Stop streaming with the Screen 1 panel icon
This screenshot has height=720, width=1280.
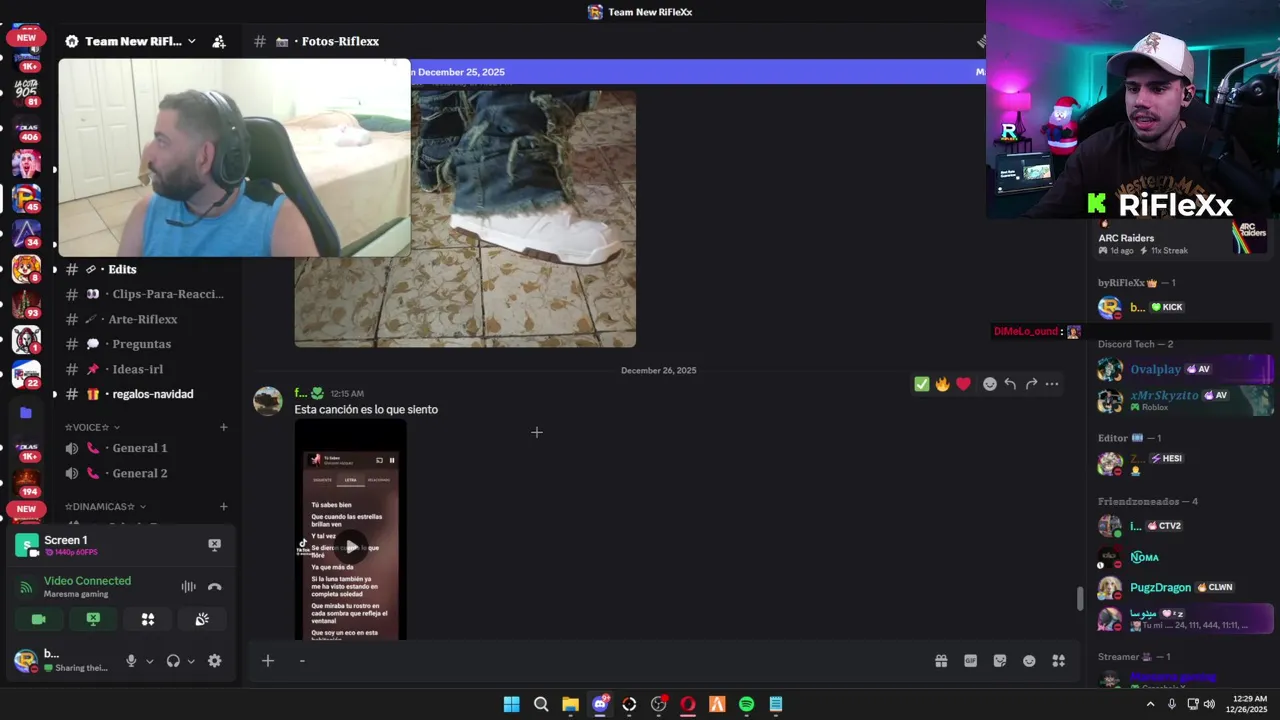click(214, 544)
